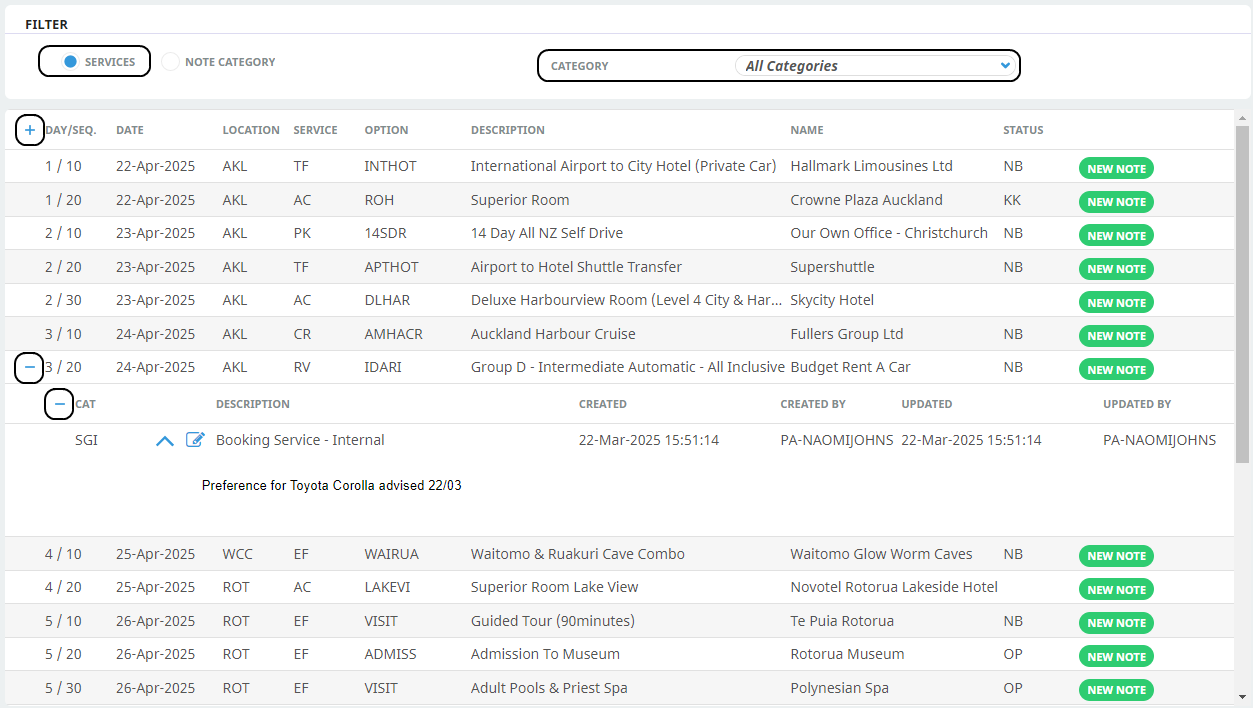Create new note for Skycity Hotel
Screen dimensions: 1253x708
[1116, 303]
